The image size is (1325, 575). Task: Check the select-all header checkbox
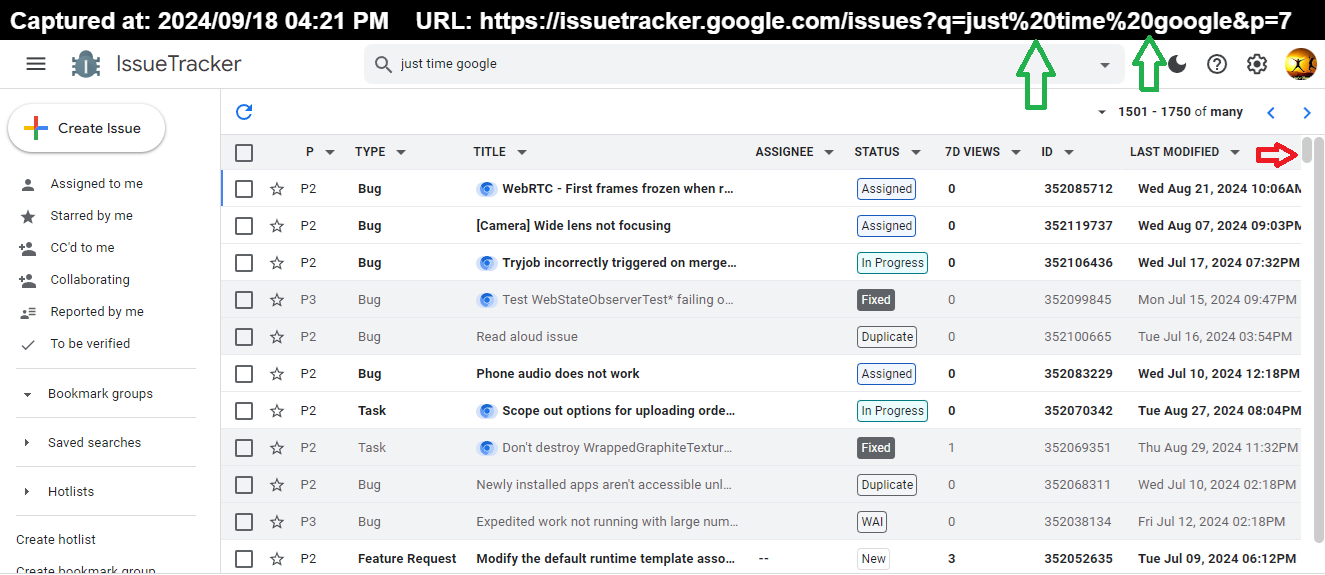click(244, 153)
